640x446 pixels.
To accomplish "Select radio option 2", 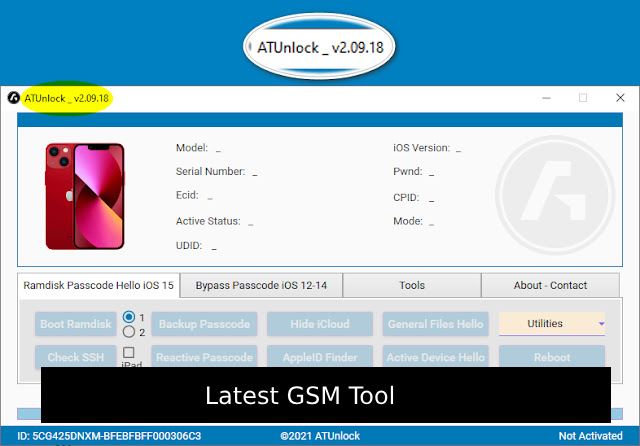I will tap(129, 332).
